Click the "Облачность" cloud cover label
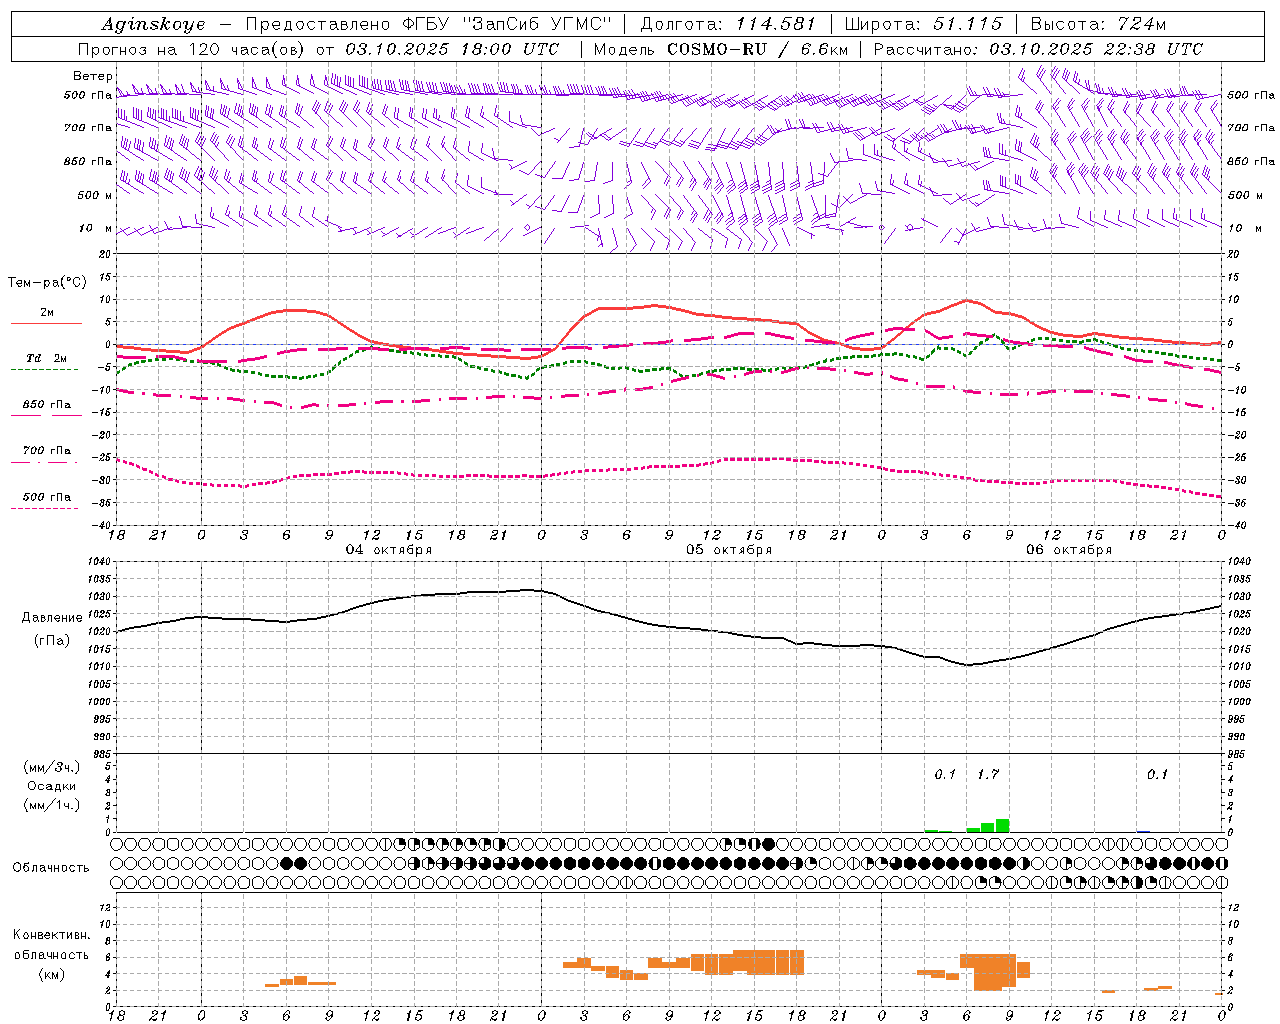Image resolution: width=1280 pixels, height=1024 pixels. point(51,867)
